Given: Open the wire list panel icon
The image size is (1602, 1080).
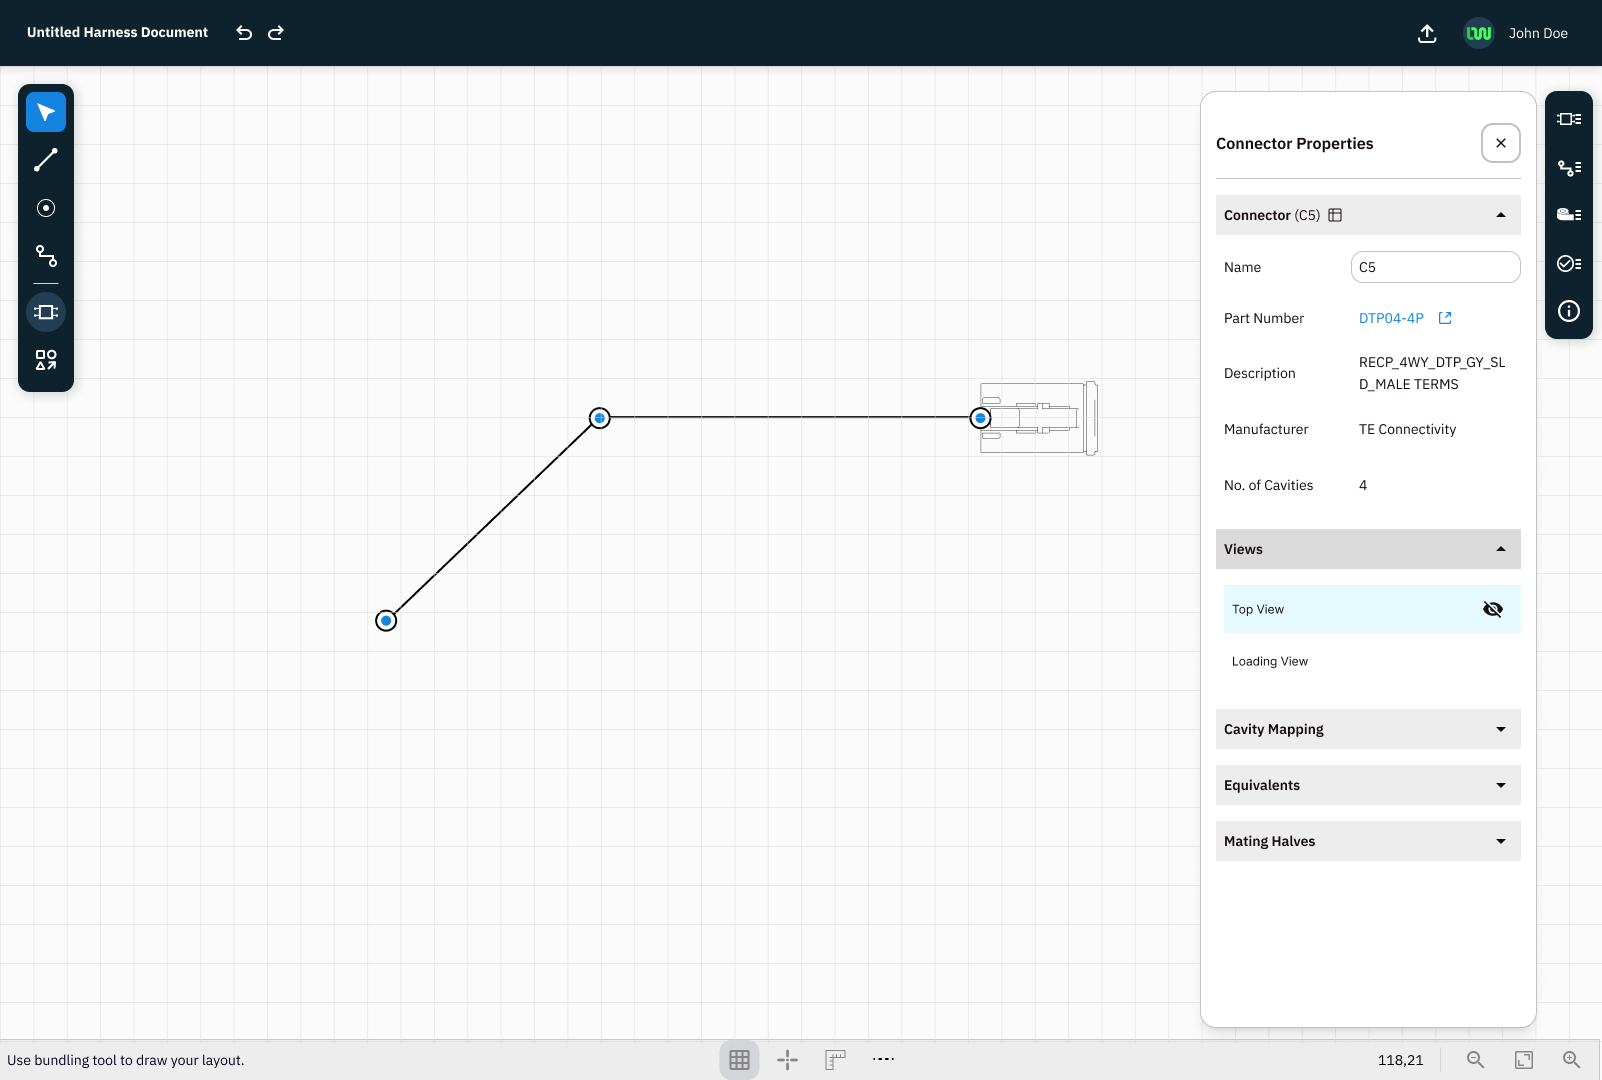Looking at the screenshot, I should click(1569, 168).
